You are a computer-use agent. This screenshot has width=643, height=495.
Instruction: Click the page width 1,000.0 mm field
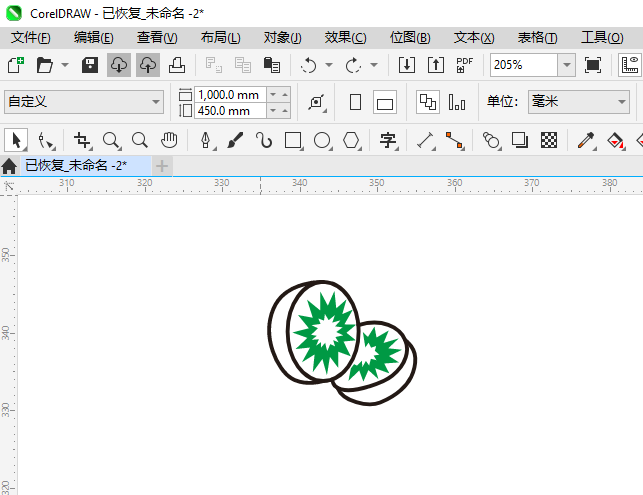(230, 94)
